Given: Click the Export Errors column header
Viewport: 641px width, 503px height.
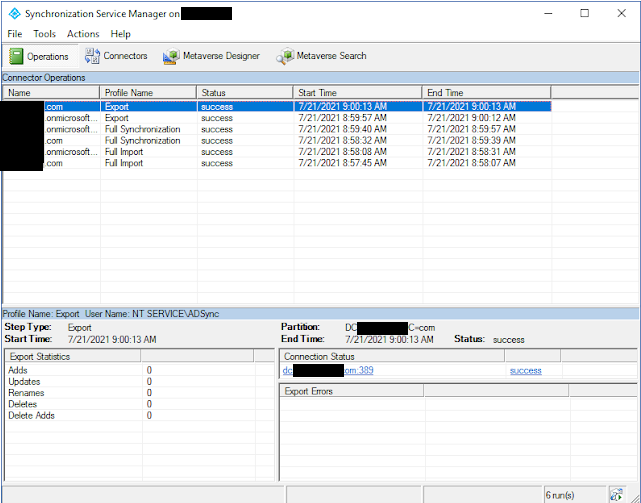Looking at the screenshot, I should (352, 391).
